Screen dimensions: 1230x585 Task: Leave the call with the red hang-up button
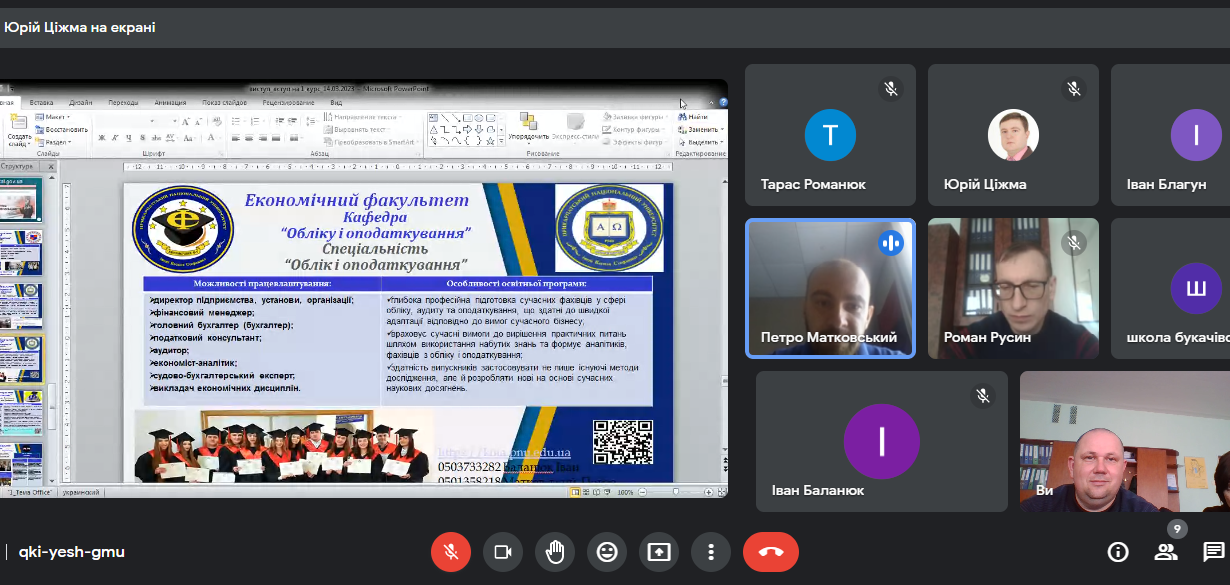click(770, 552)
